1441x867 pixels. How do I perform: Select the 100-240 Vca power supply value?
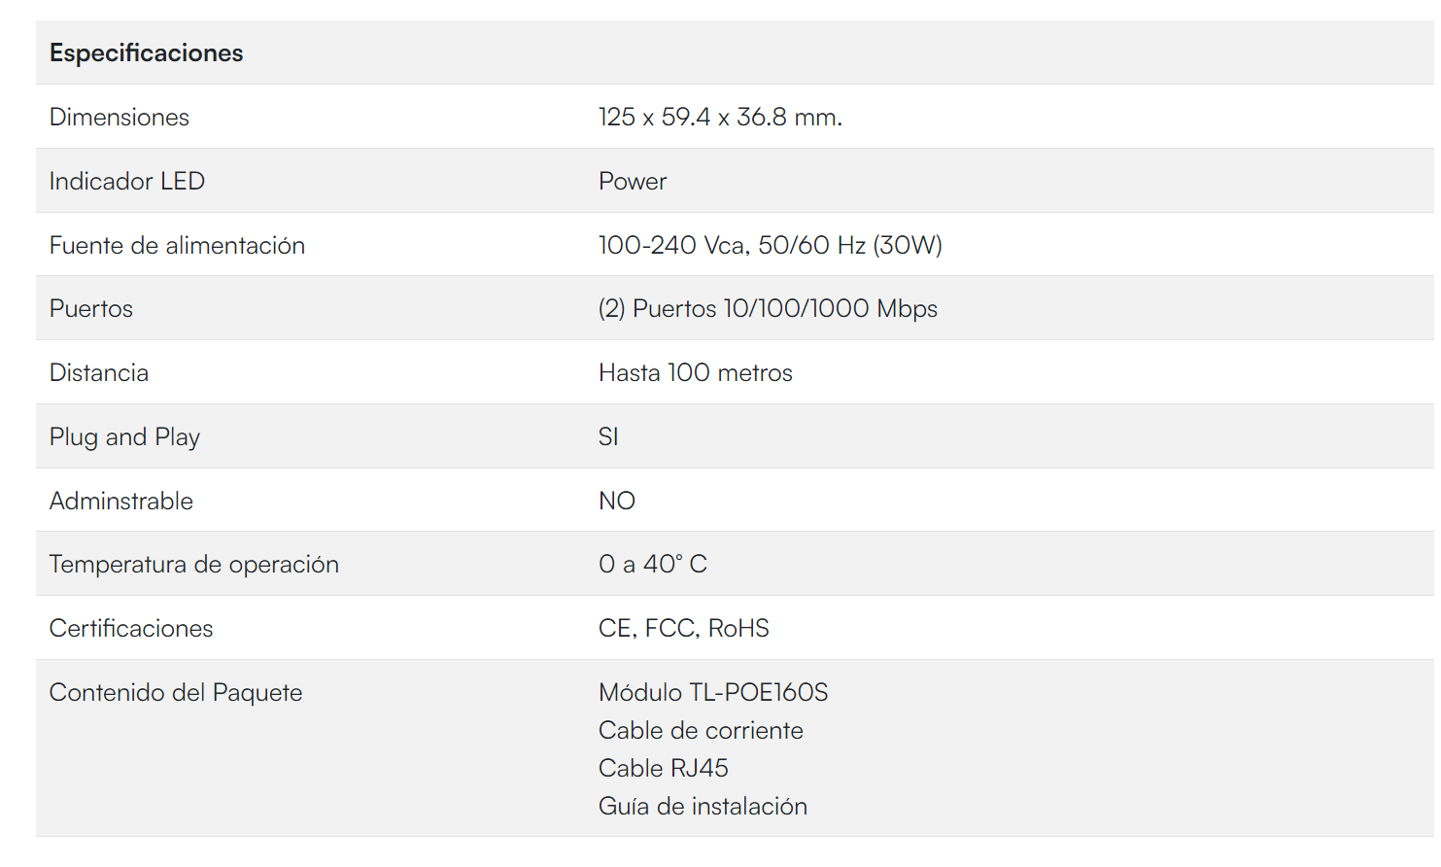coord(770,245)
